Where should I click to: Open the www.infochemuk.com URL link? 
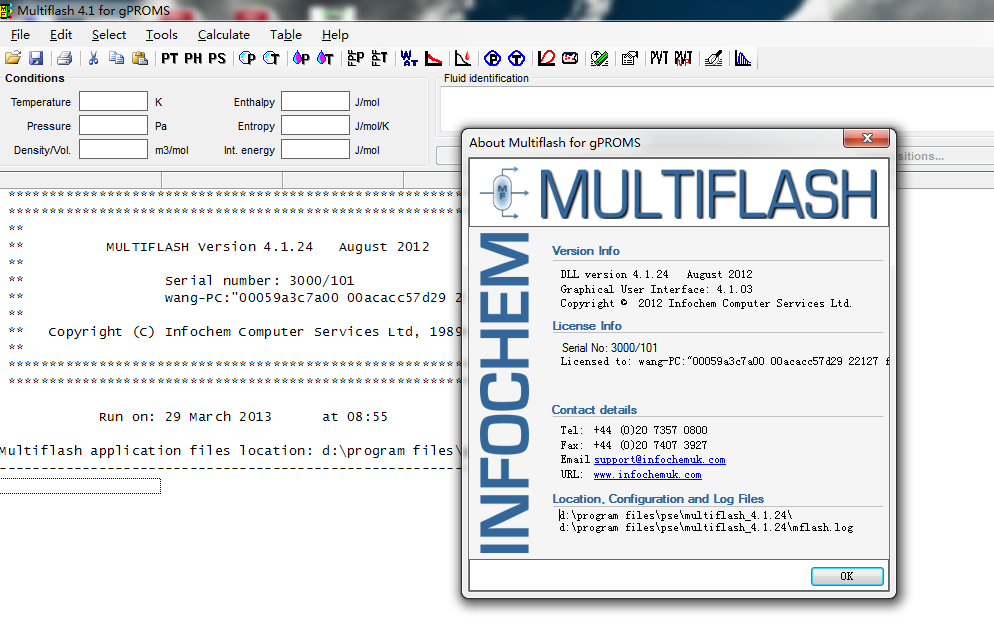pos(647,474)
